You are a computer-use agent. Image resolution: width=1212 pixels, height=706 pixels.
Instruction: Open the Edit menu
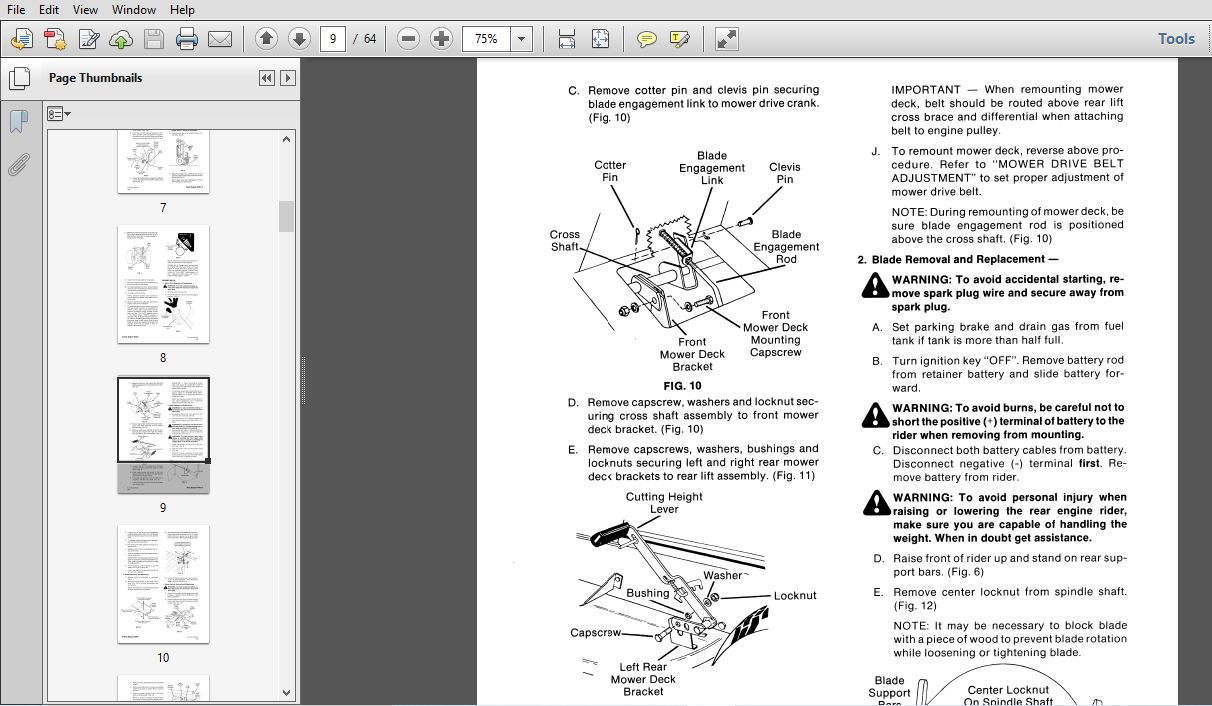click(48, 9)
